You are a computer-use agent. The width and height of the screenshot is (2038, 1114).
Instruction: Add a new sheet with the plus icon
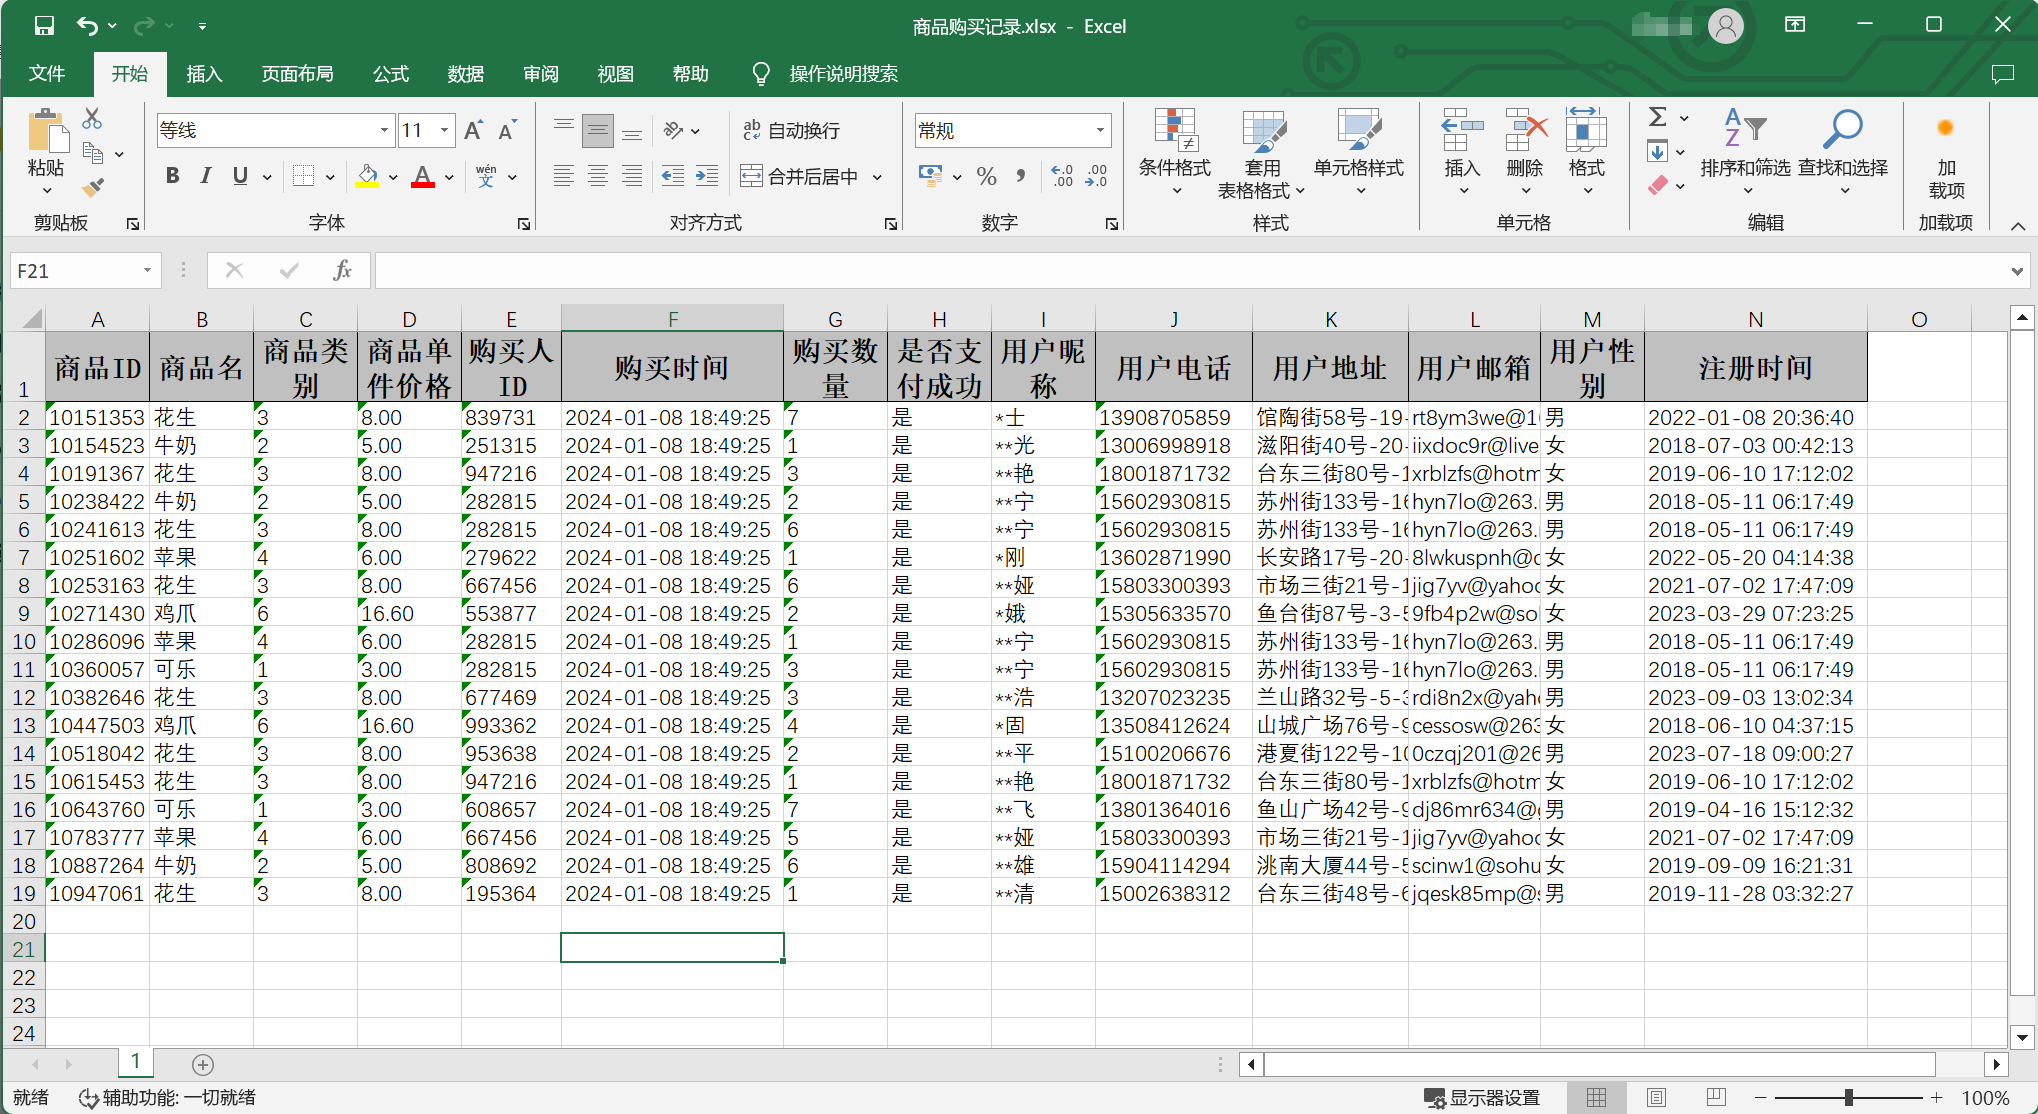click(203, 1065)
